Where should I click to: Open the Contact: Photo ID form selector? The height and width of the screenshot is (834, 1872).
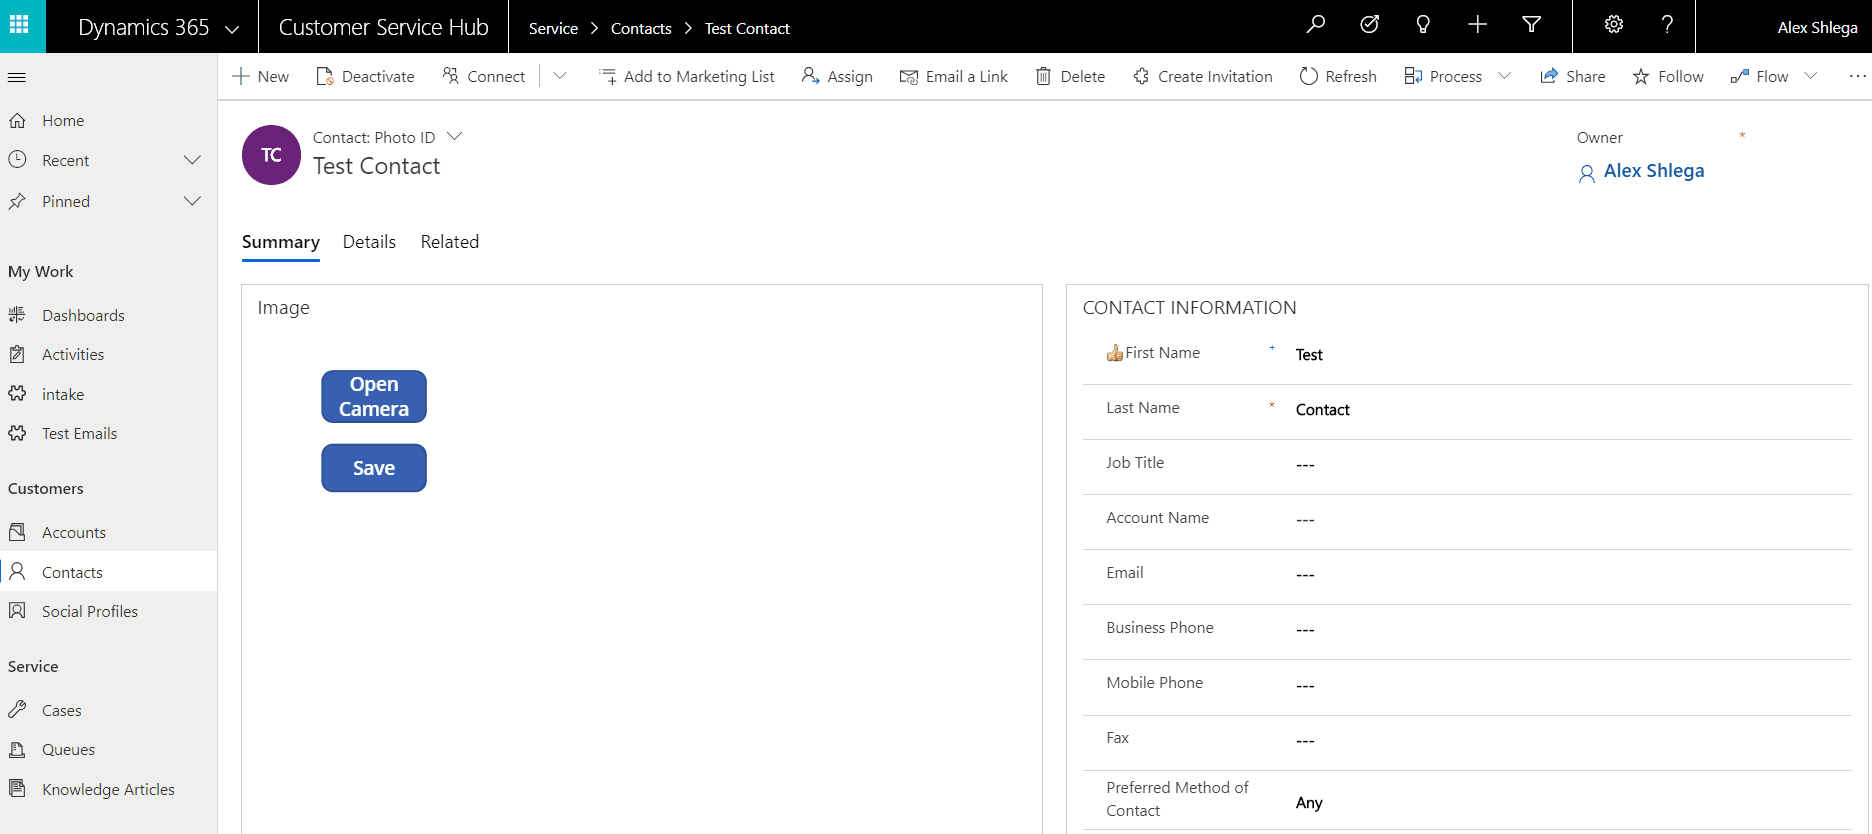click(387, 137)
